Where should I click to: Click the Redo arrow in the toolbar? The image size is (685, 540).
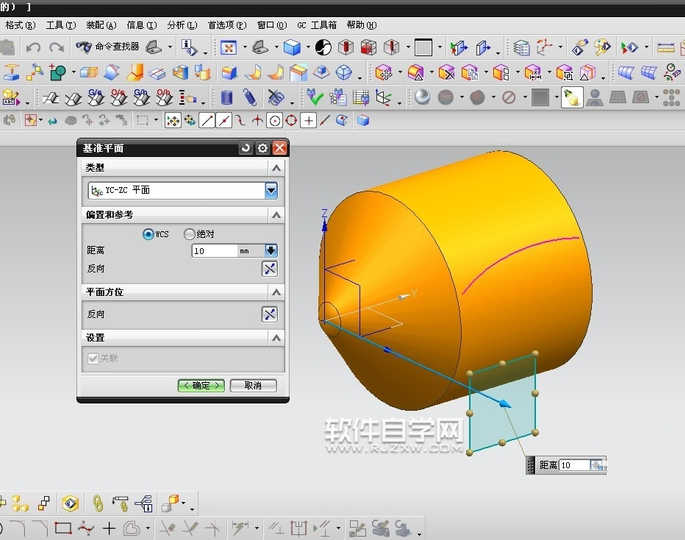56,47
